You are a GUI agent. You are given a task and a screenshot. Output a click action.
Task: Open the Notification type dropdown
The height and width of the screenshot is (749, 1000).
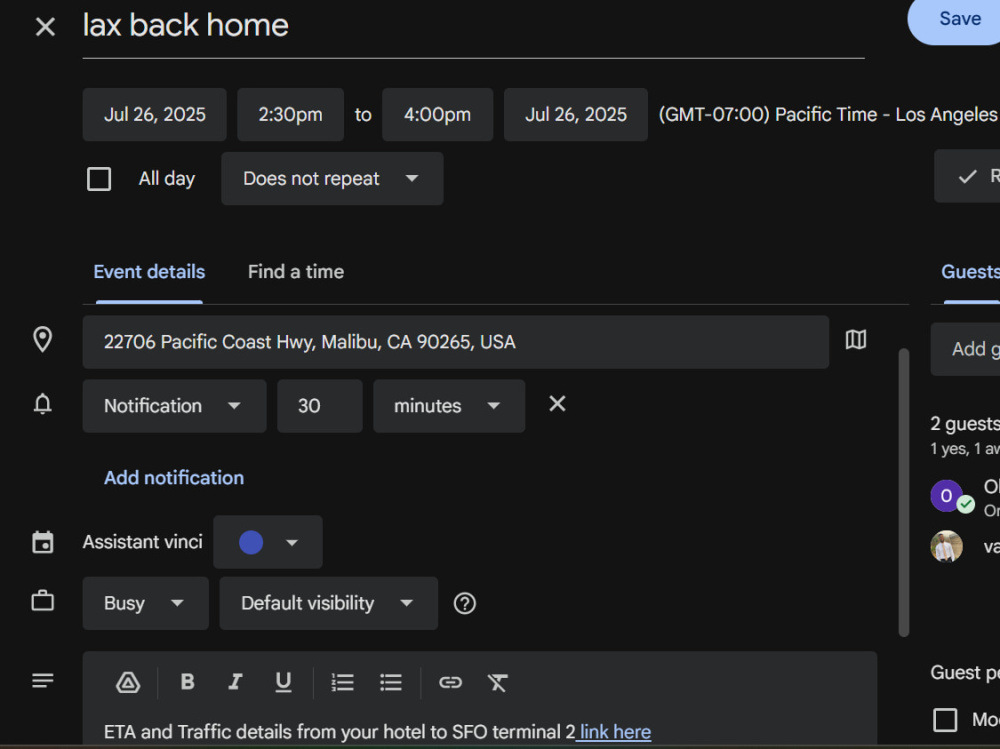174,406
